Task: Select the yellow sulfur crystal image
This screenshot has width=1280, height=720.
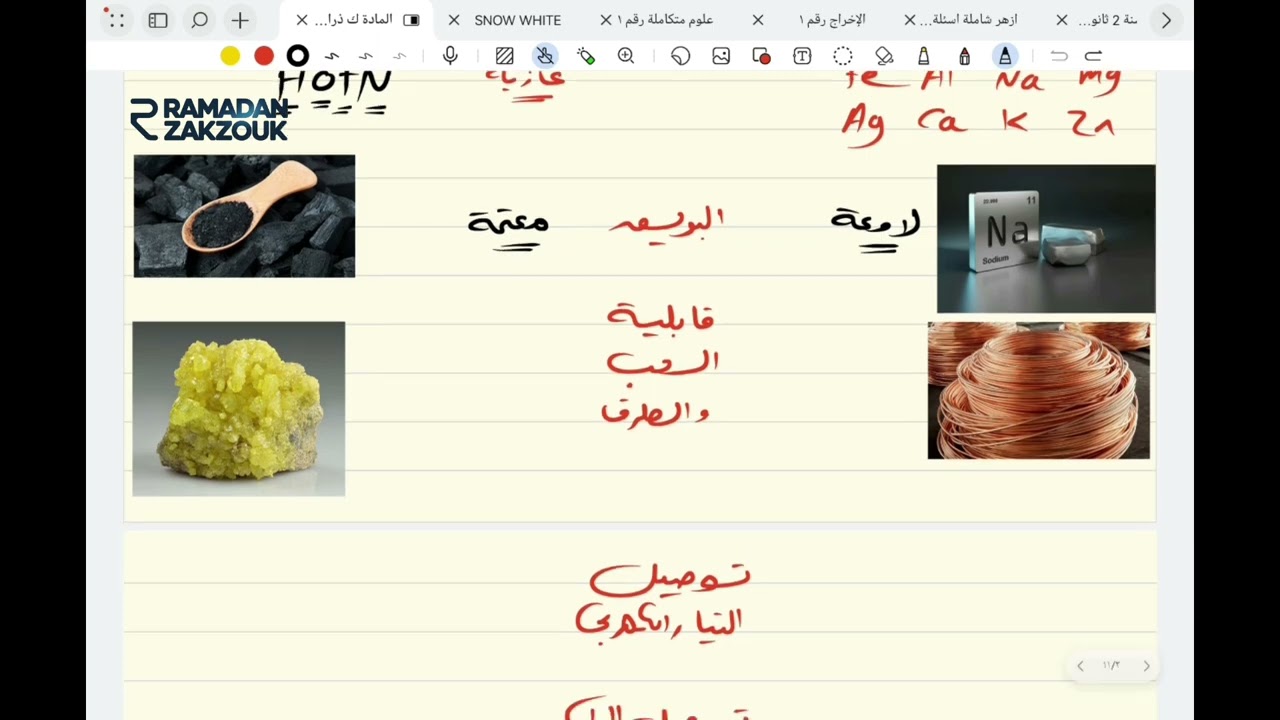Action: 239,409
